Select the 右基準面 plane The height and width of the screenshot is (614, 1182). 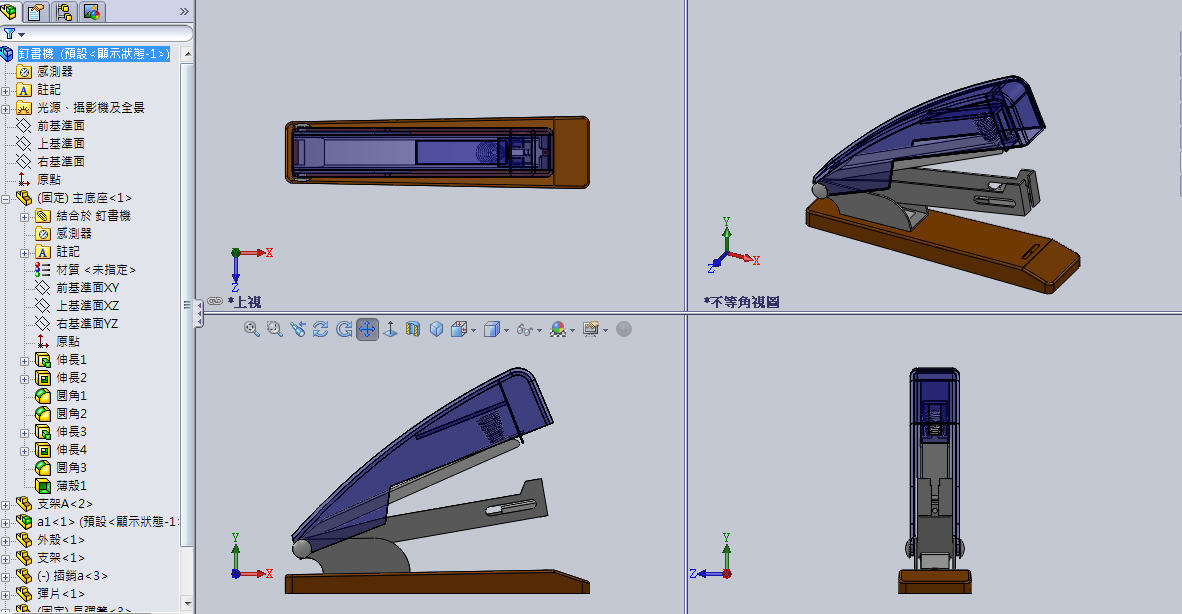click(x=60, y=162)
